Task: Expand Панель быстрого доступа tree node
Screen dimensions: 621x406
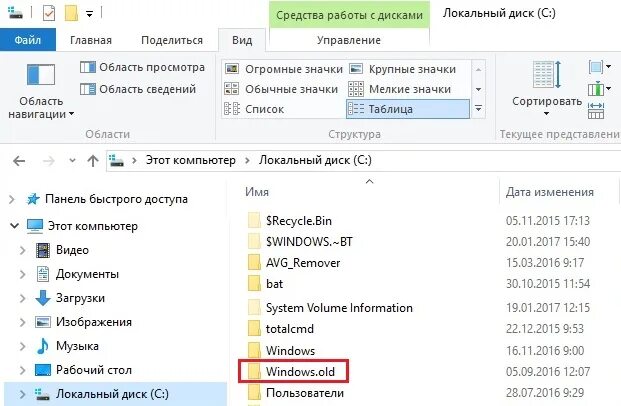Action: click(x=12, y=199)
